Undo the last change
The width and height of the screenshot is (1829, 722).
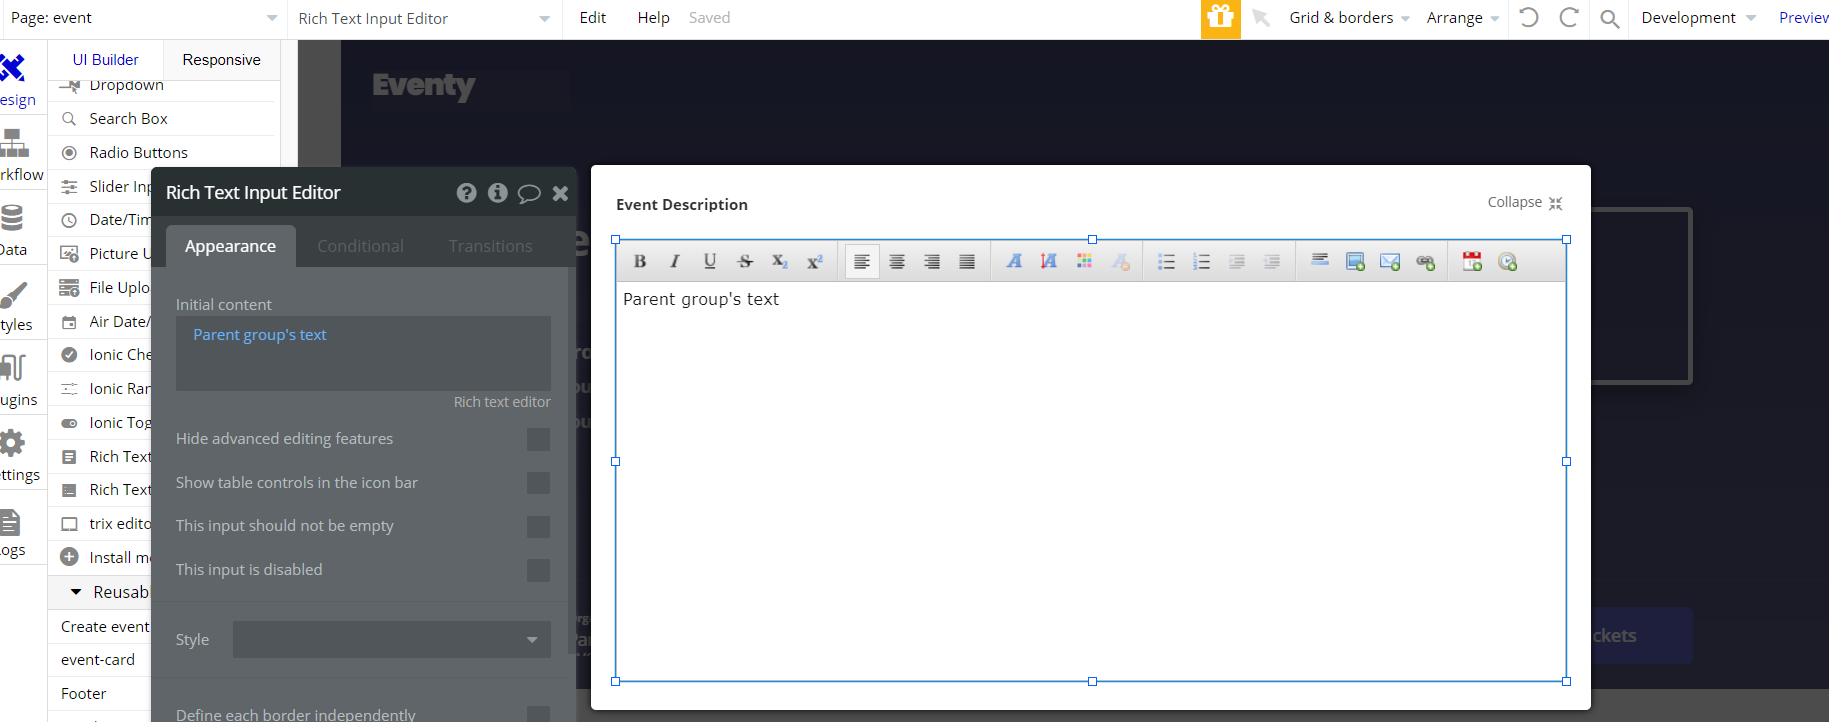click(1529, 18)
